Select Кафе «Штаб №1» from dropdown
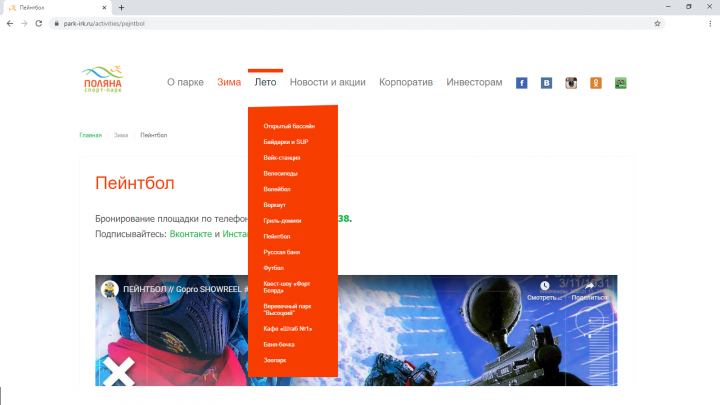Screen dimensions: 720x405 coord(287,329)
